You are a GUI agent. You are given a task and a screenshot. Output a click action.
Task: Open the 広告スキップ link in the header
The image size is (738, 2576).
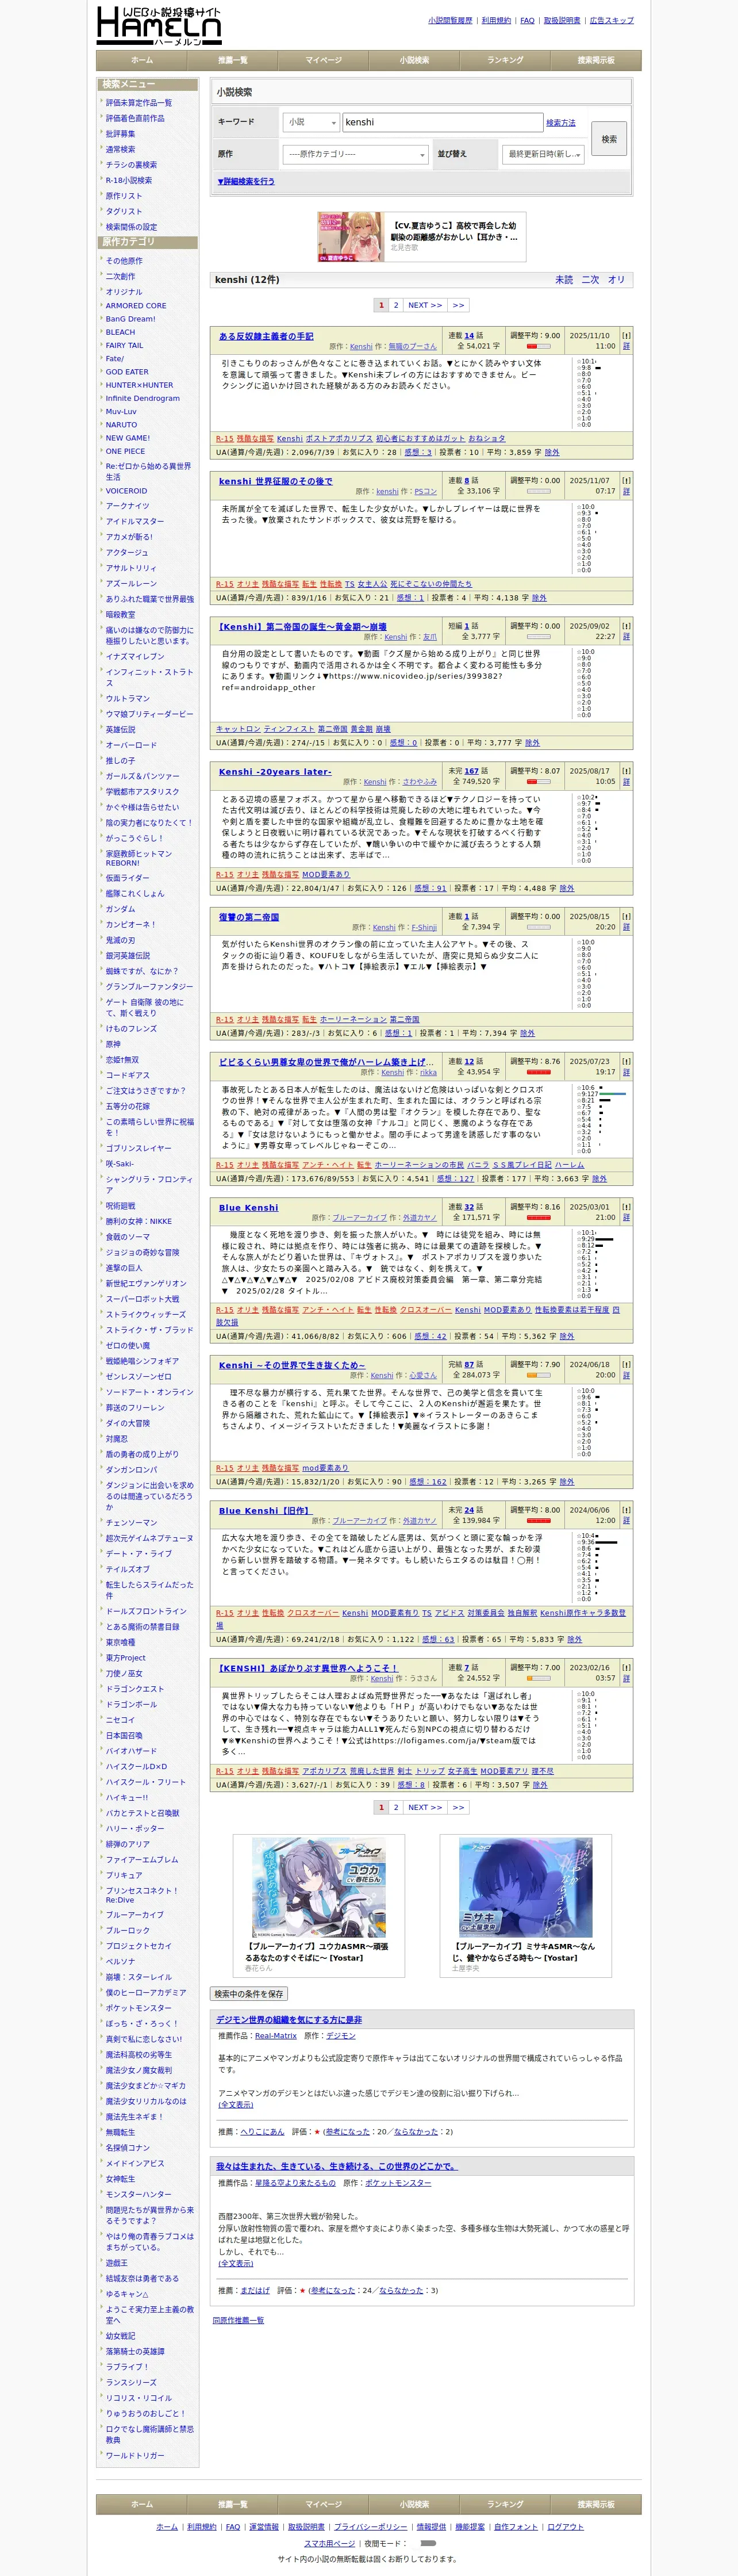point(611,20)
